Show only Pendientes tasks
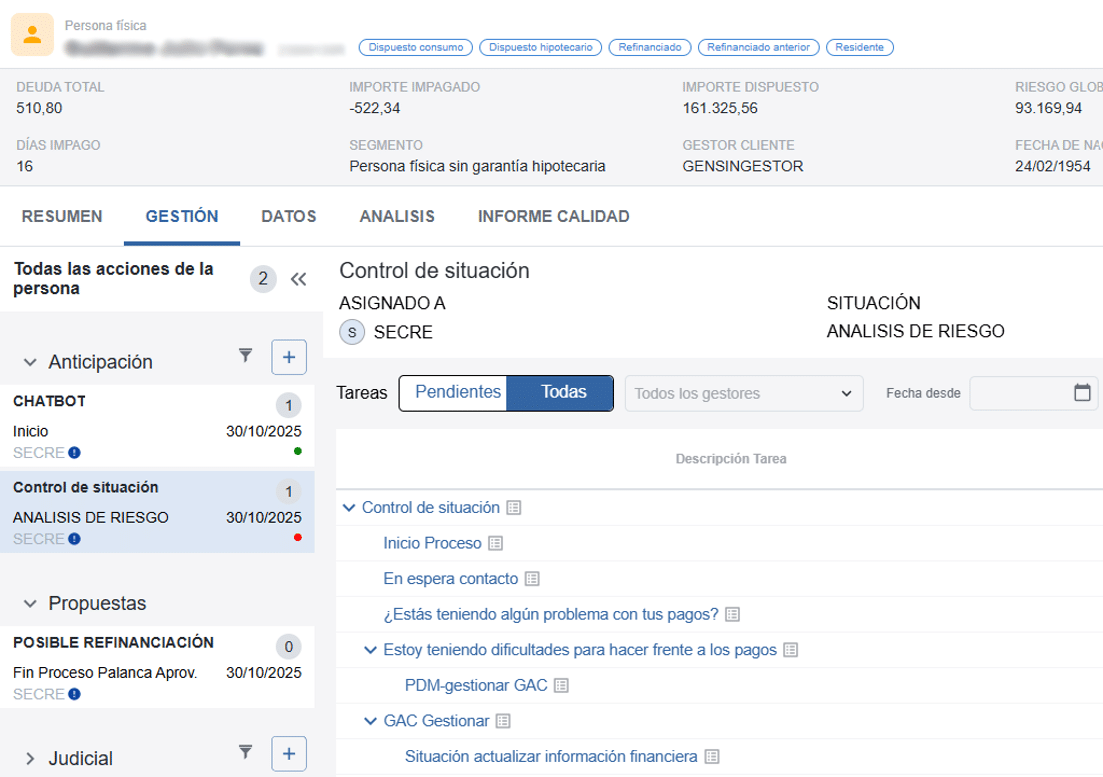Screen dimensions: 1103x777 click(457, 393)
